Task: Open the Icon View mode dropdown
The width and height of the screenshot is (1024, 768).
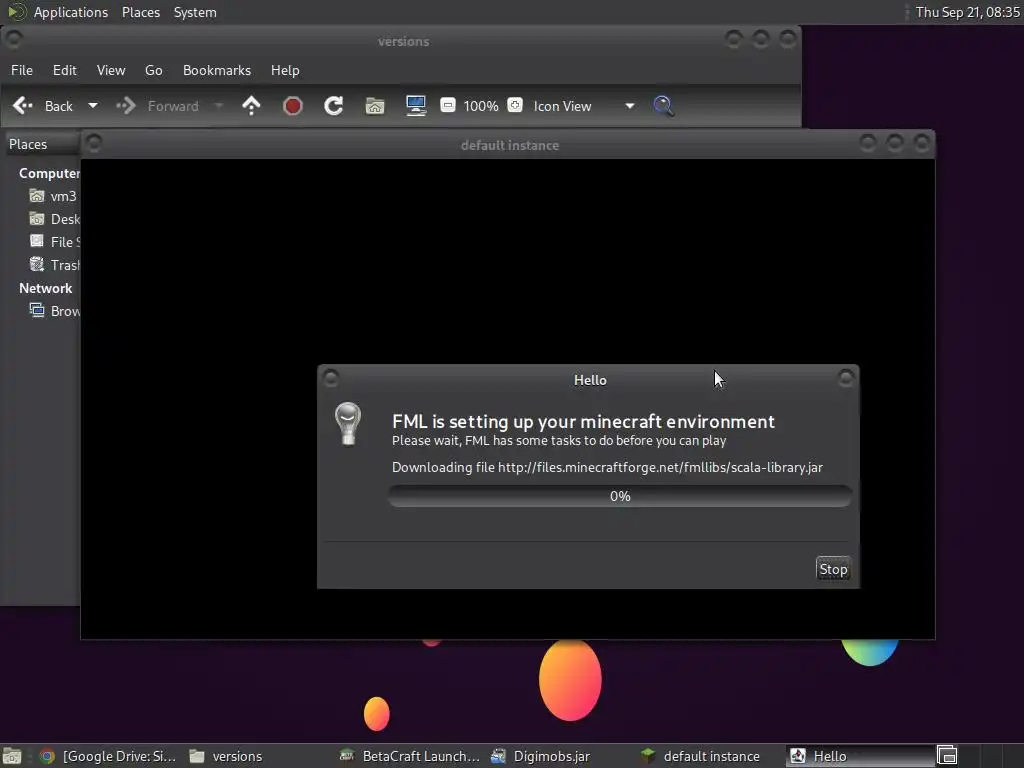Action: click(x=583, y=106)
